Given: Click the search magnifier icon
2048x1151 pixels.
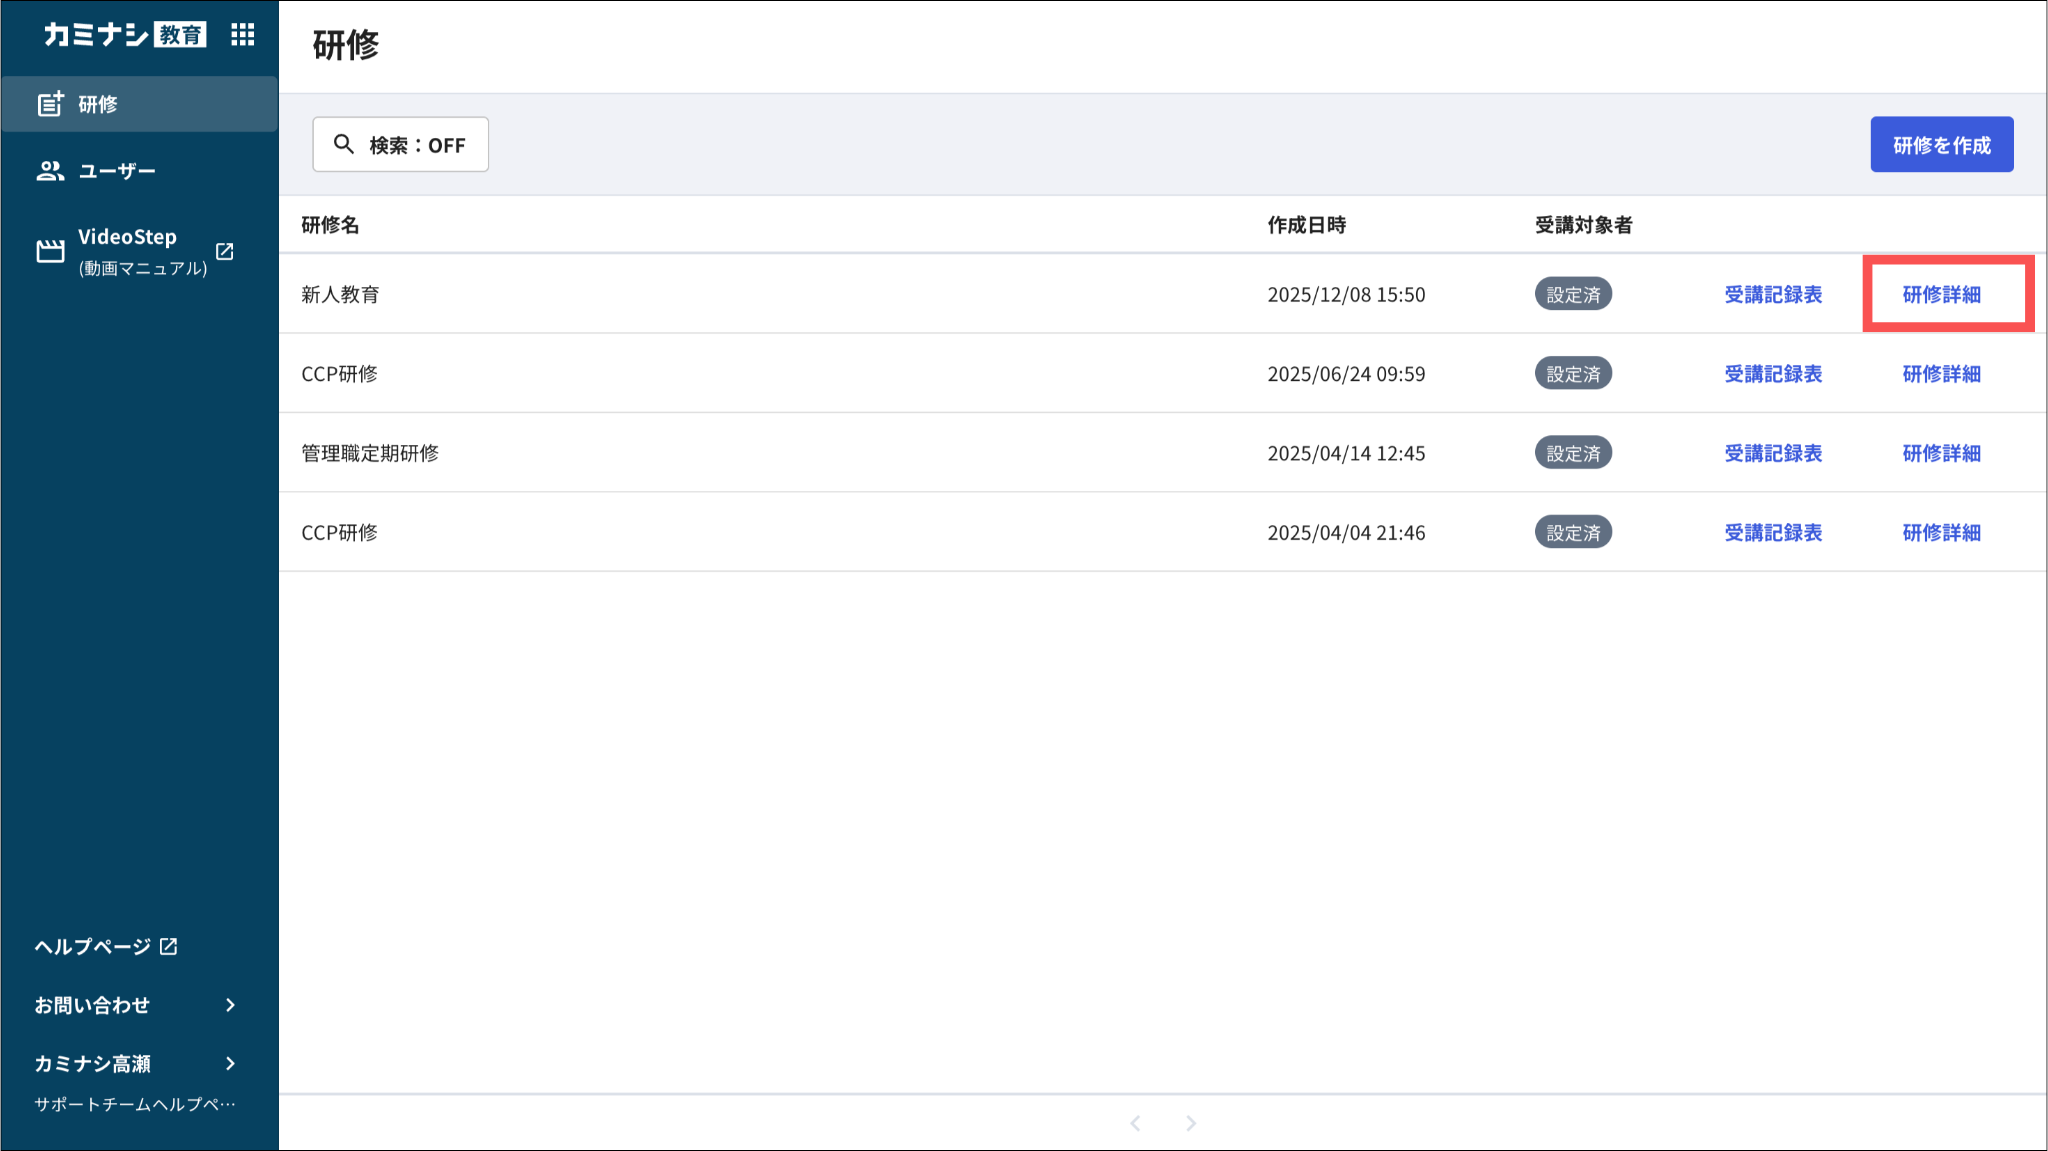Looking at the screenshot, I should pyautogui.click(x=344, y=144).
